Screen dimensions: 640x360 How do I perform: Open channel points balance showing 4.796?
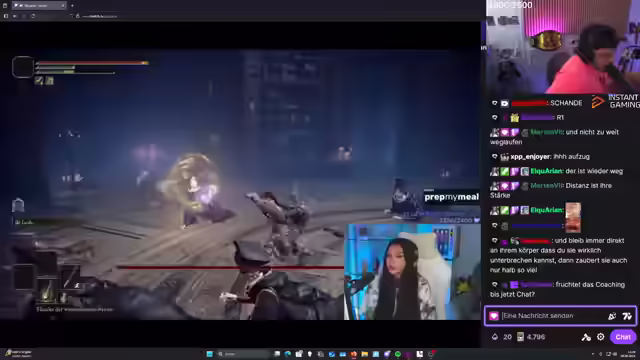[531, 337]
